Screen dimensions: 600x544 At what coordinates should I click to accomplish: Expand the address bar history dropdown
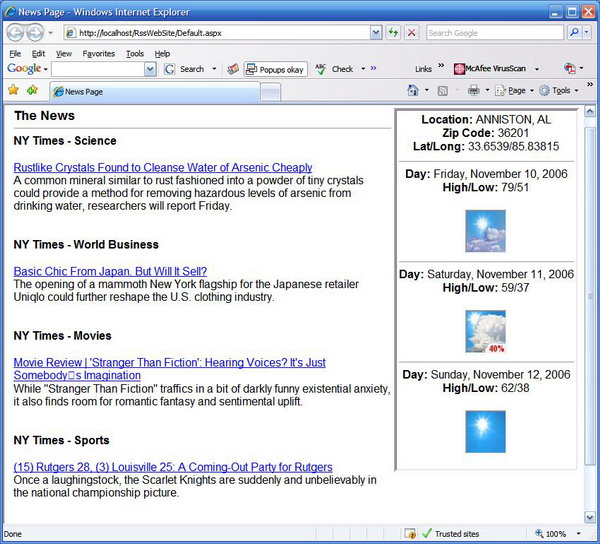376,33
